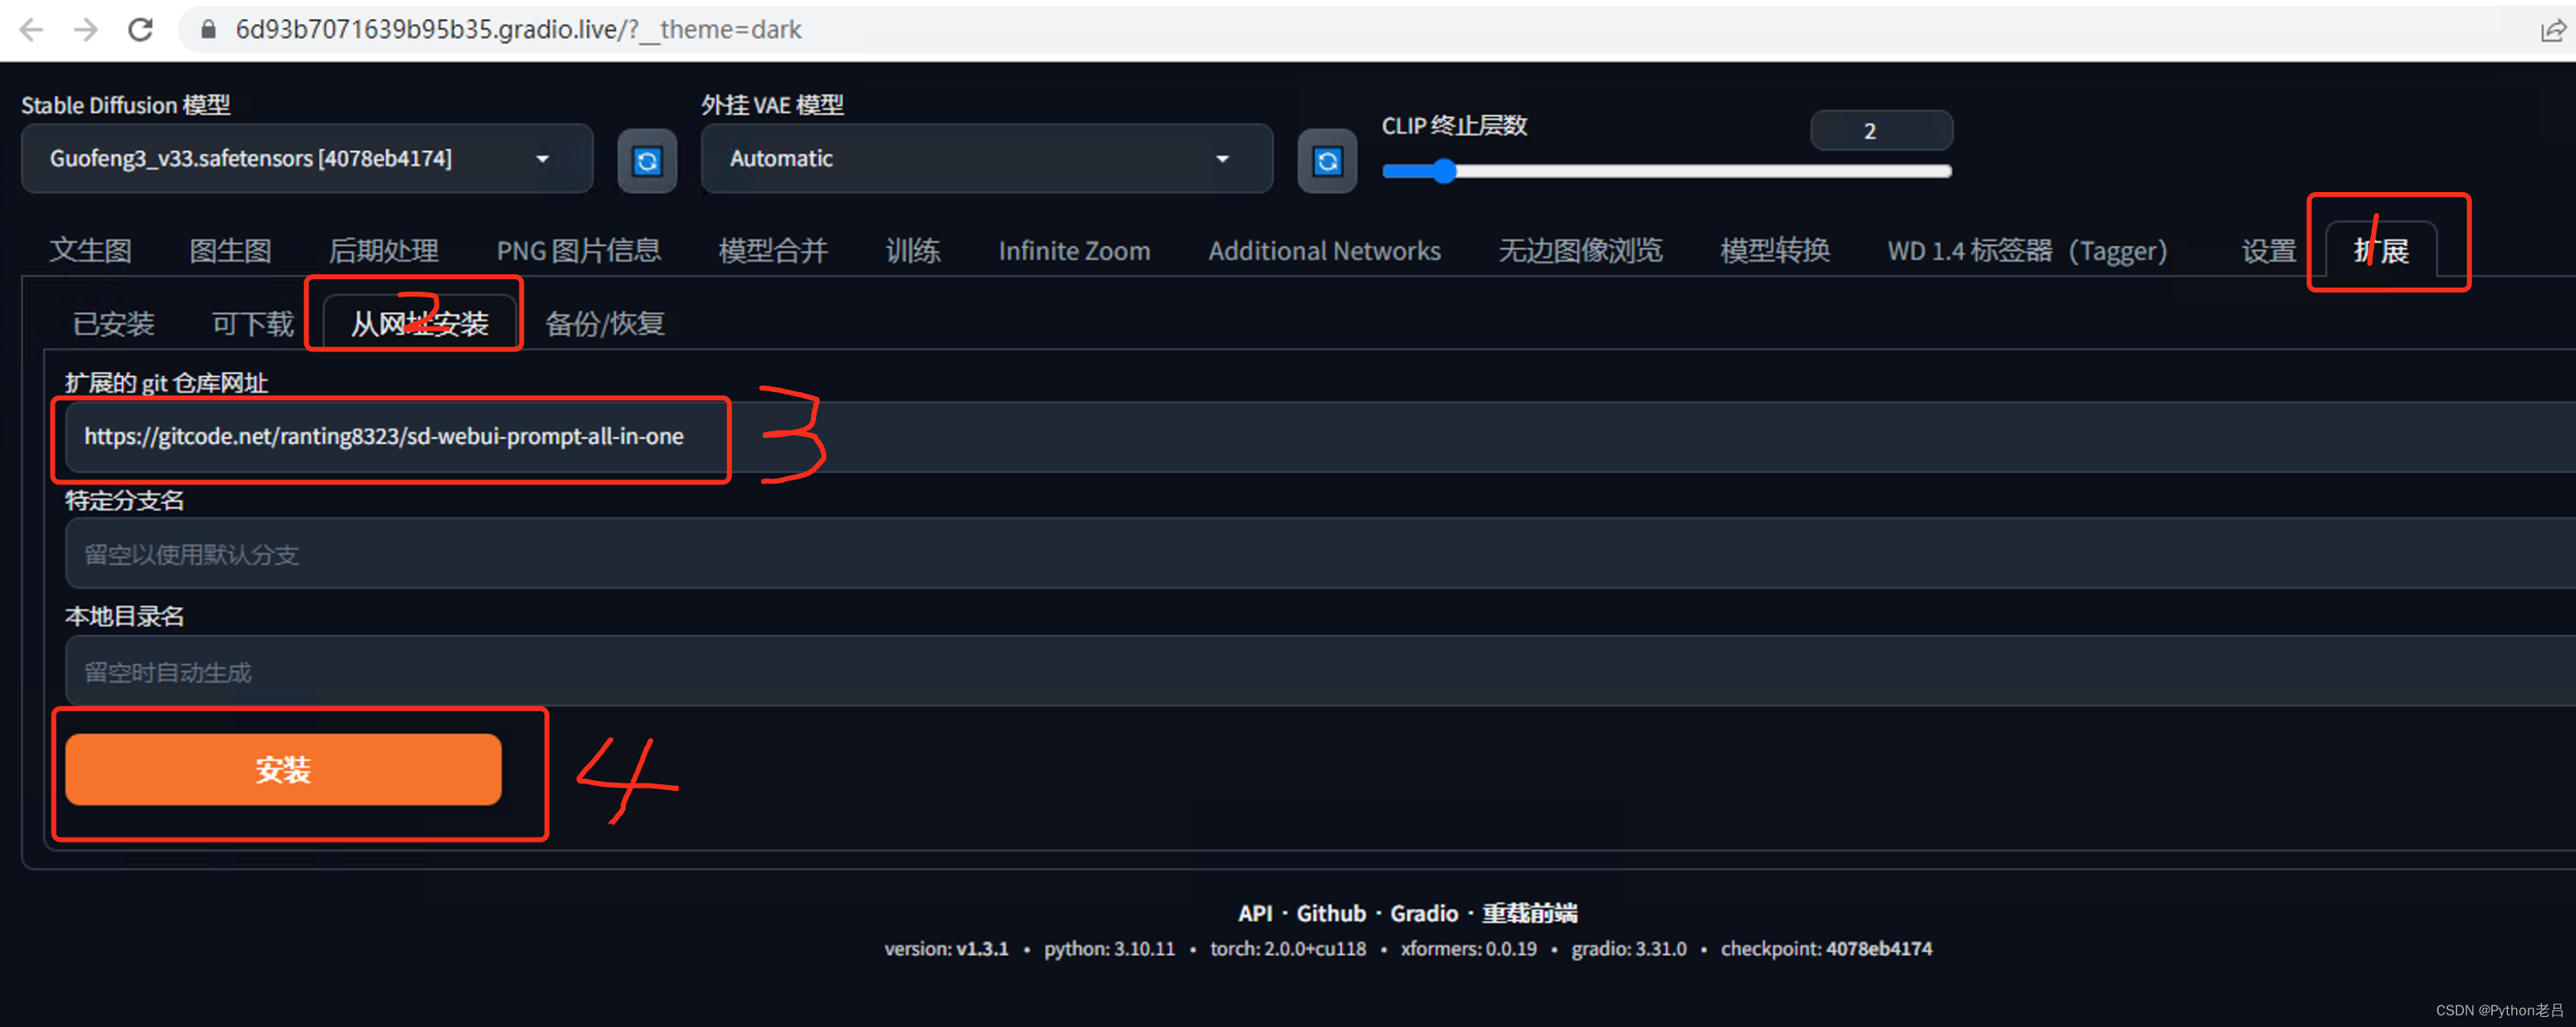Image resolution: width=2576 pixels, height=1027 pixels.
Task: Click the 重载前端 footer link
Action: point(1529,913)
